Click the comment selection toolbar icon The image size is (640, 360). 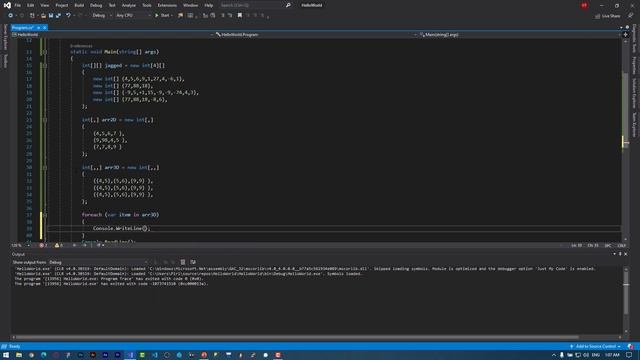pos(223,16)
